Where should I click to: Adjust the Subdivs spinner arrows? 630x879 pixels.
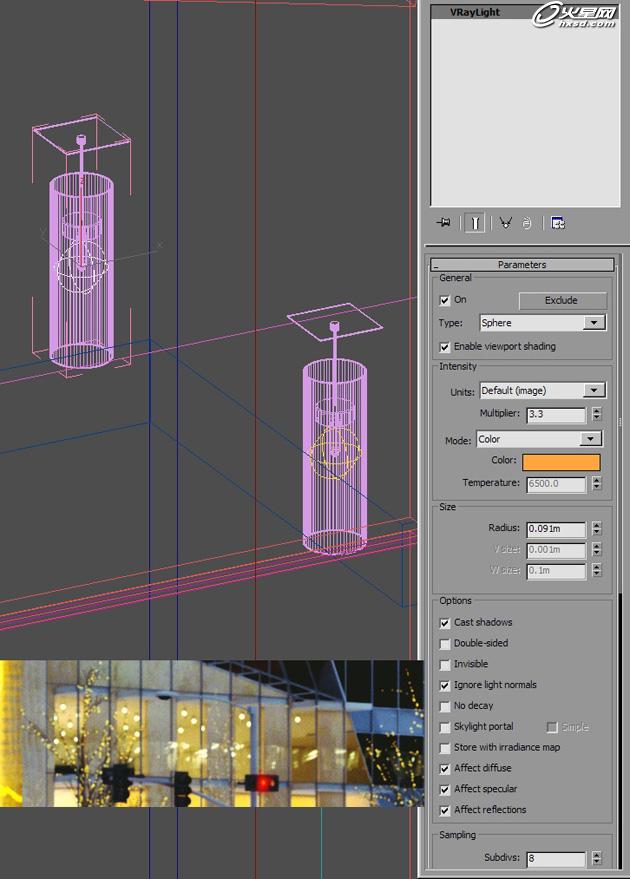[597, 858]
